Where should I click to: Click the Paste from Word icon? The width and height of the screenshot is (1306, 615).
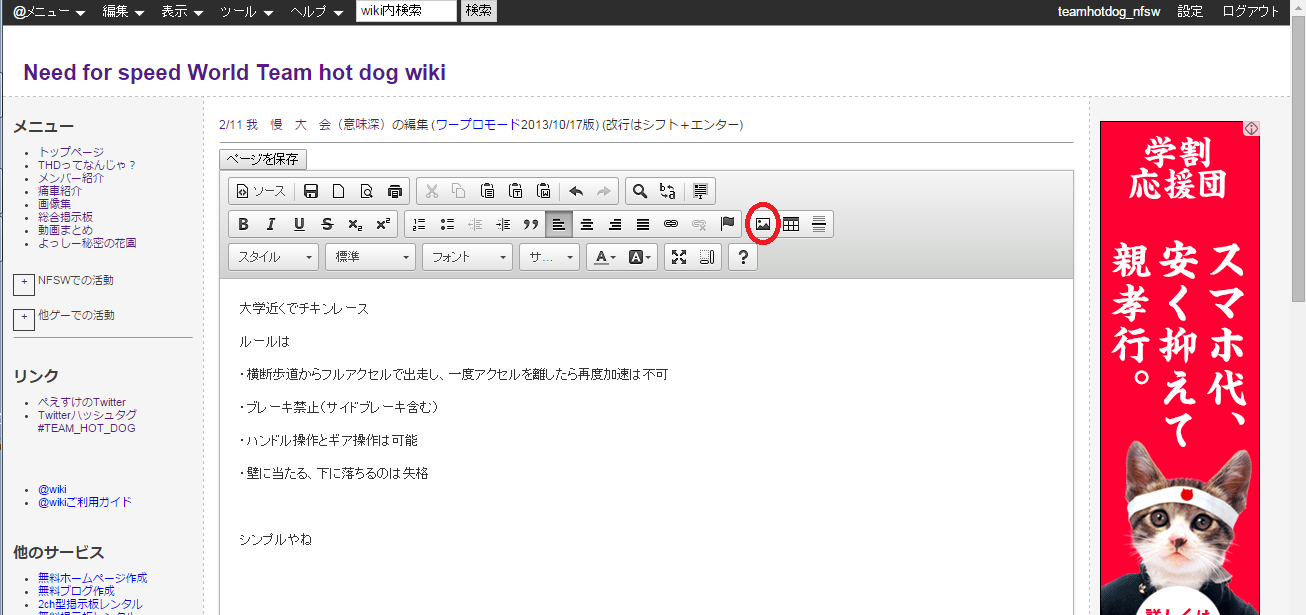(544, 191)
